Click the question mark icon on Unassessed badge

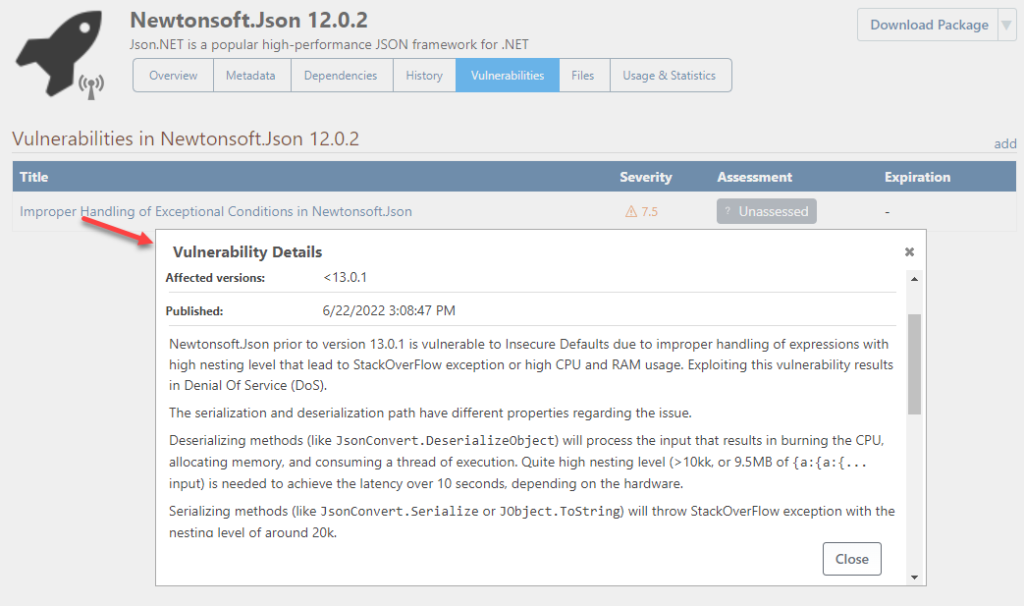(729, 211)
